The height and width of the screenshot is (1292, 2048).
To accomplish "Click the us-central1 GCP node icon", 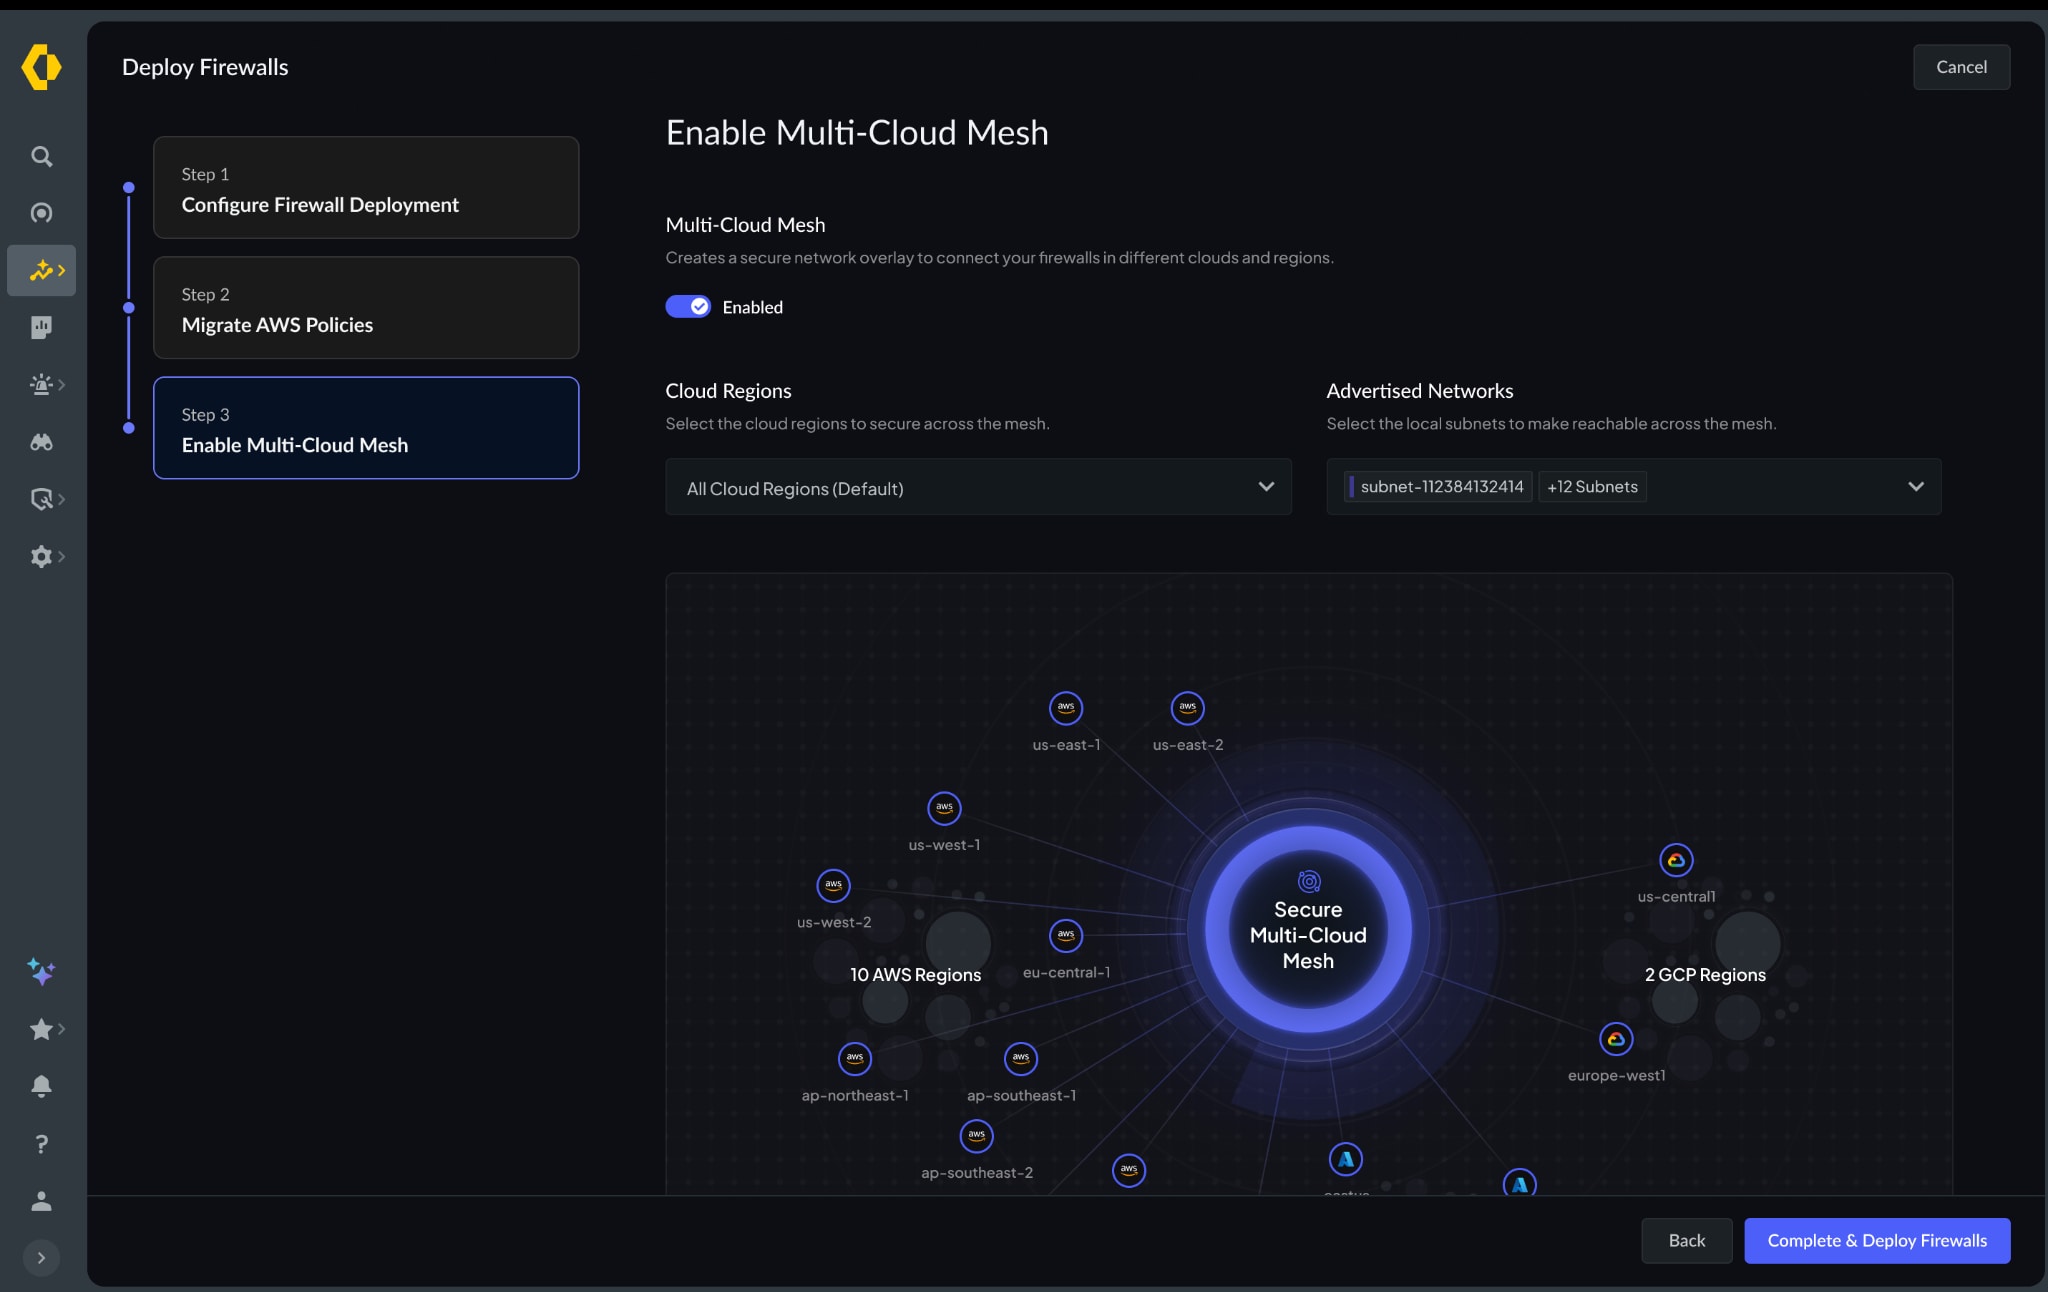I will click(x=1676, y=860).
